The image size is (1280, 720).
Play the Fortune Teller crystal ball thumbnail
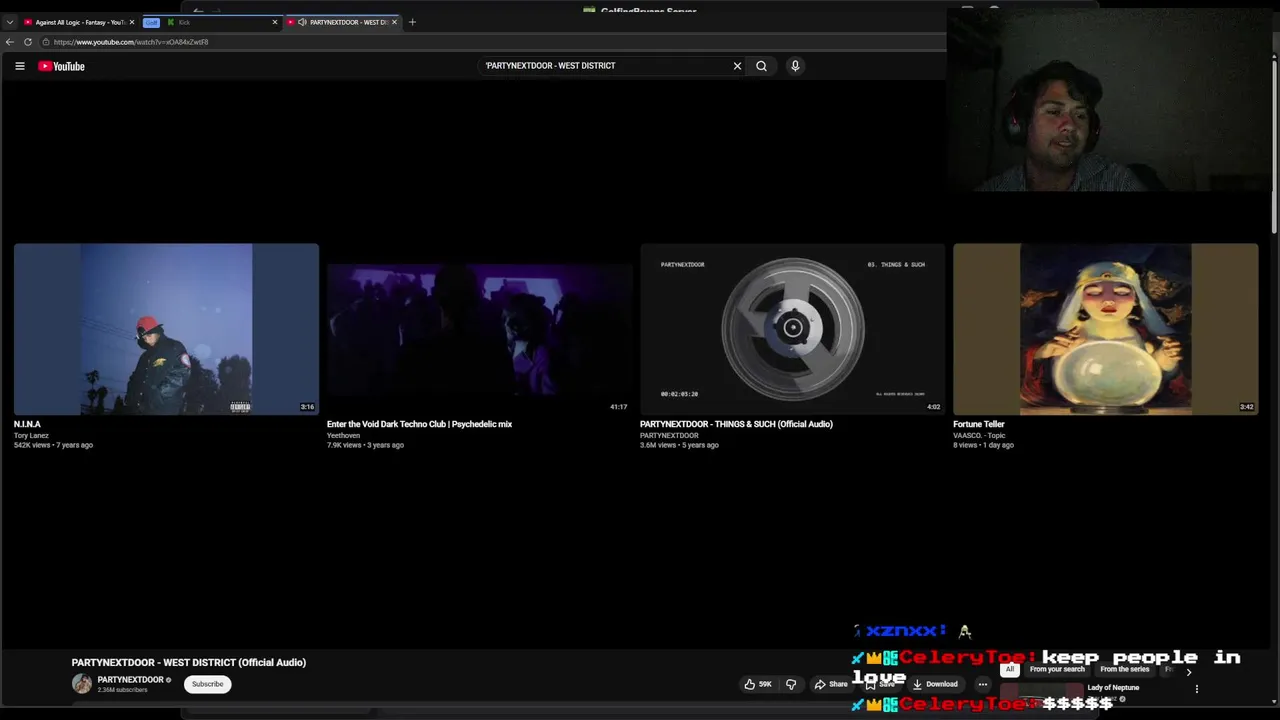click(1105, 329)
